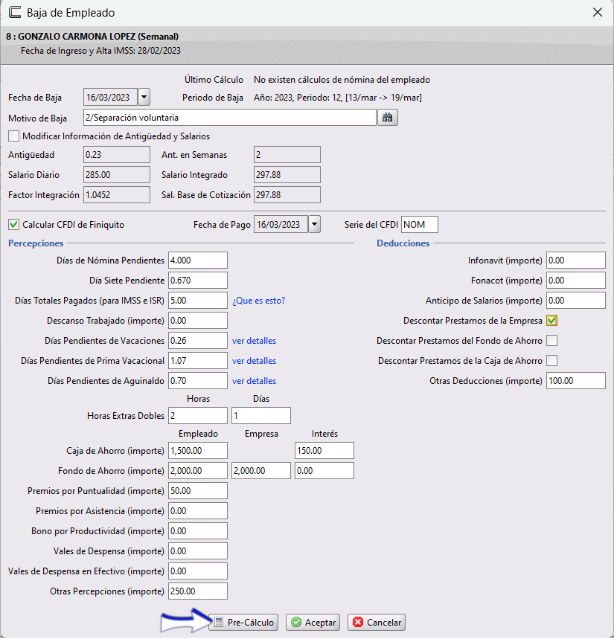The height and width of the screenshot is (638, 614).
Task: Click the Motivo de Baja text field
Action: point(230,118)
